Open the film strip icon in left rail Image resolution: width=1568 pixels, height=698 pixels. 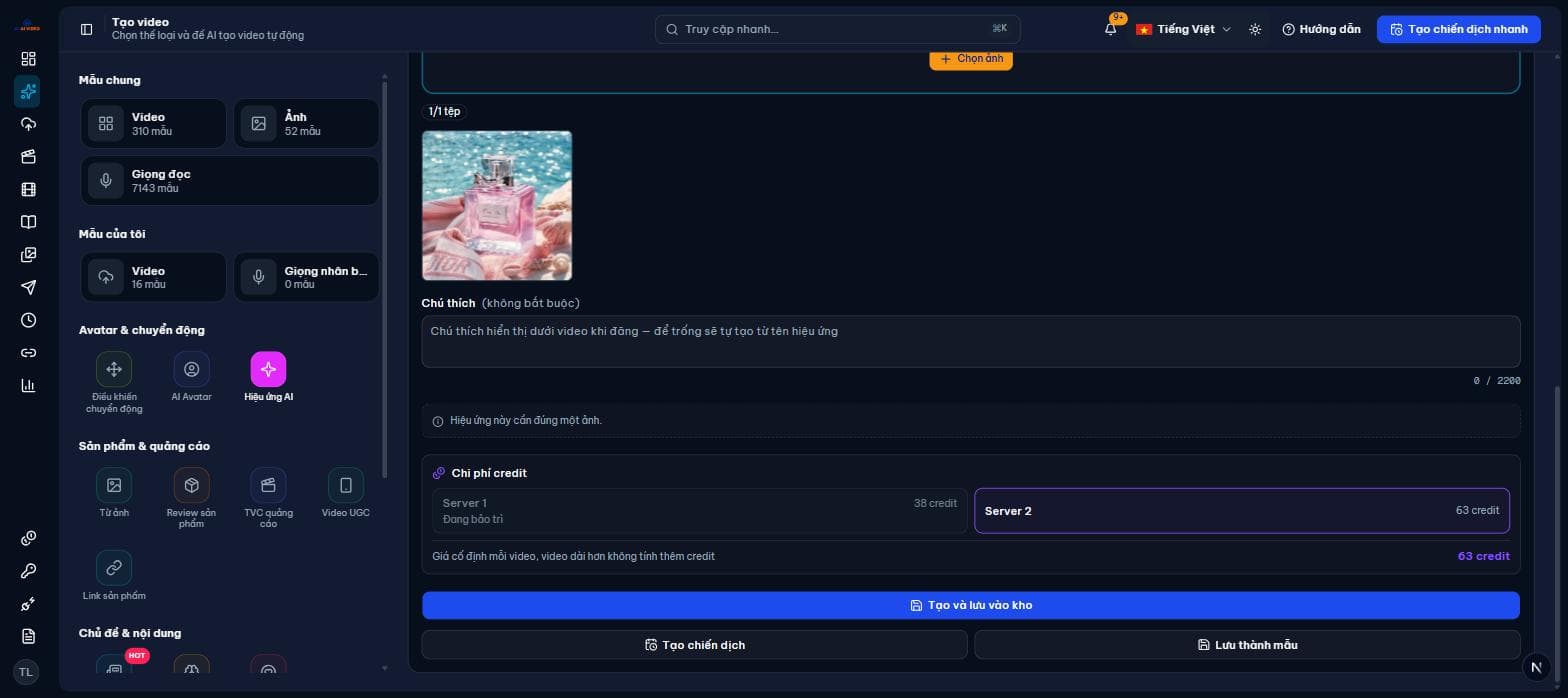click(28, 189)
